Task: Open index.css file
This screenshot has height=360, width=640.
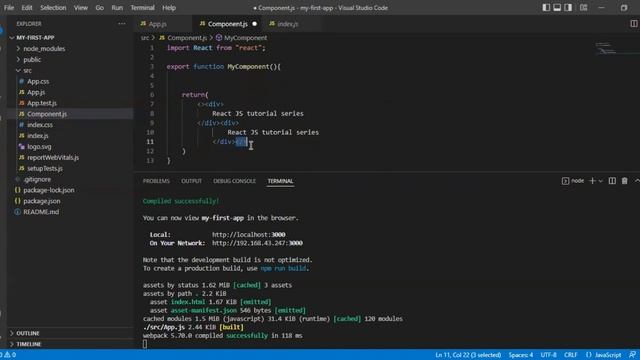Action: (40, 125)
